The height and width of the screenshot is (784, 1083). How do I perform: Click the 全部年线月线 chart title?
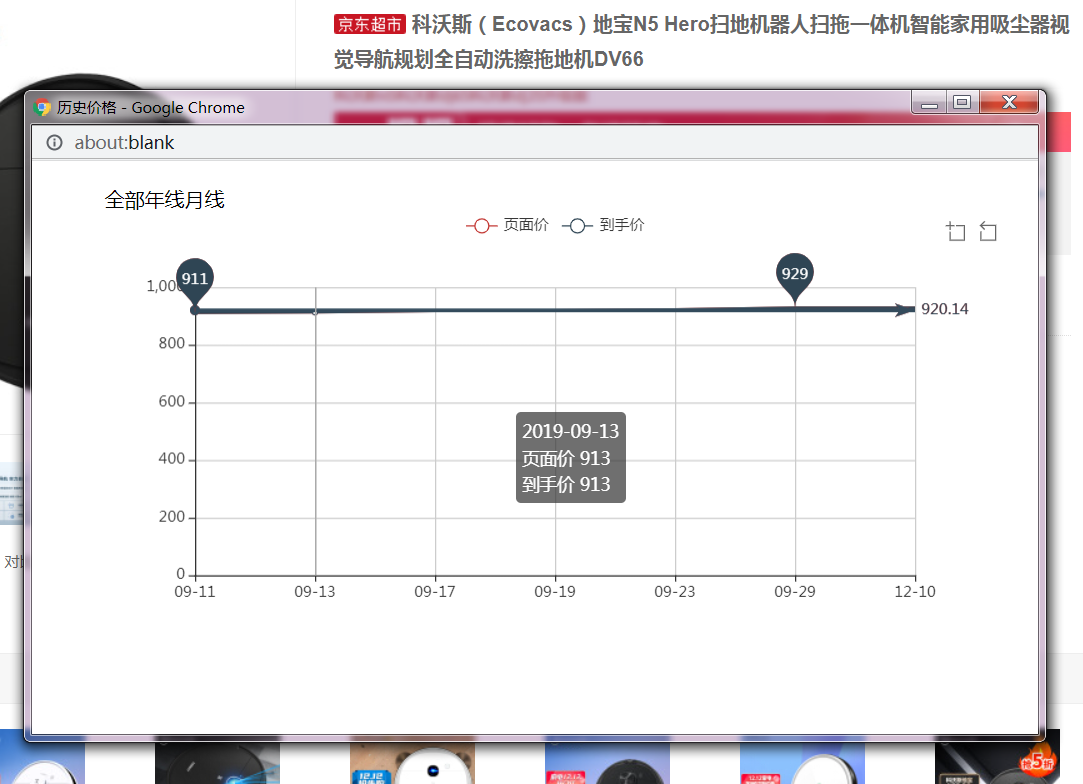click(x=165, y=200)
